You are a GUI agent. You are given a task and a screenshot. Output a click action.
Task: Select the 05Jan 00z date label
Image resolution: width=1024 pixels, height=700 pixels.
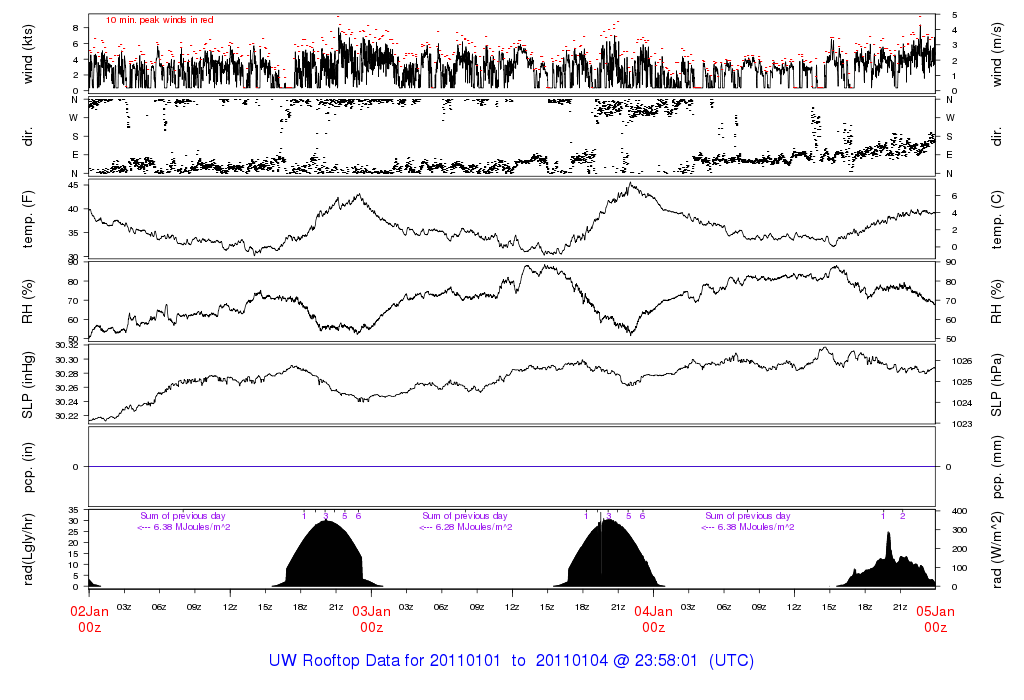(935, 619)
